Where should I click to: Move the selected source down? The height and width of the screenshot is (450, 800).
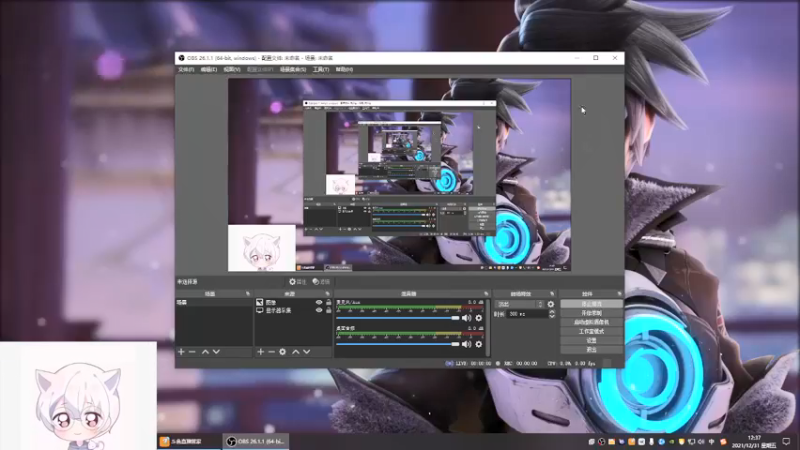coord(307,352)
